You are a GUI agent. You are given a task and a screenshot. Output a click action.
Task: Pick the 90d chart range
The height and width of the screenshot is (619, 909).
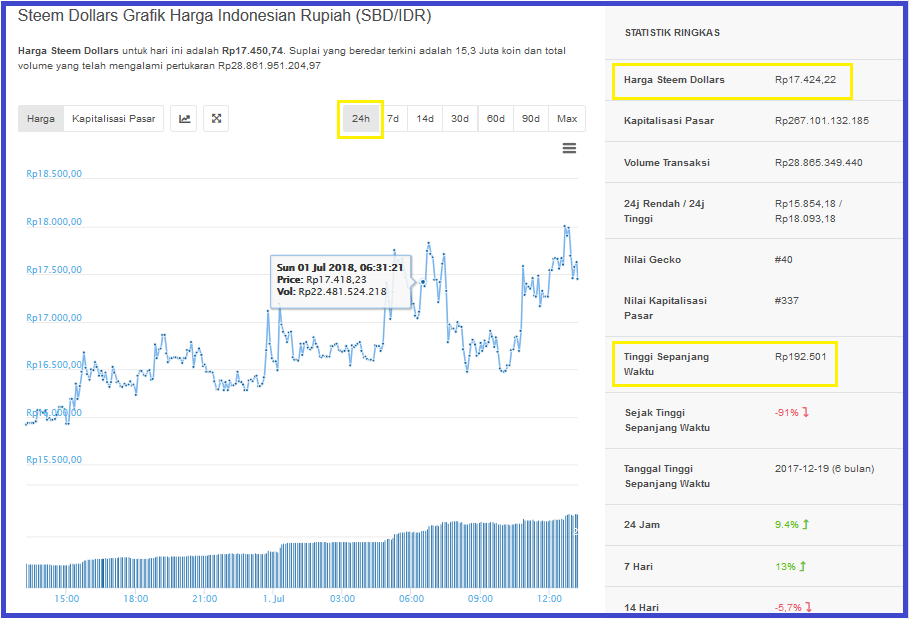pos(531,119)
